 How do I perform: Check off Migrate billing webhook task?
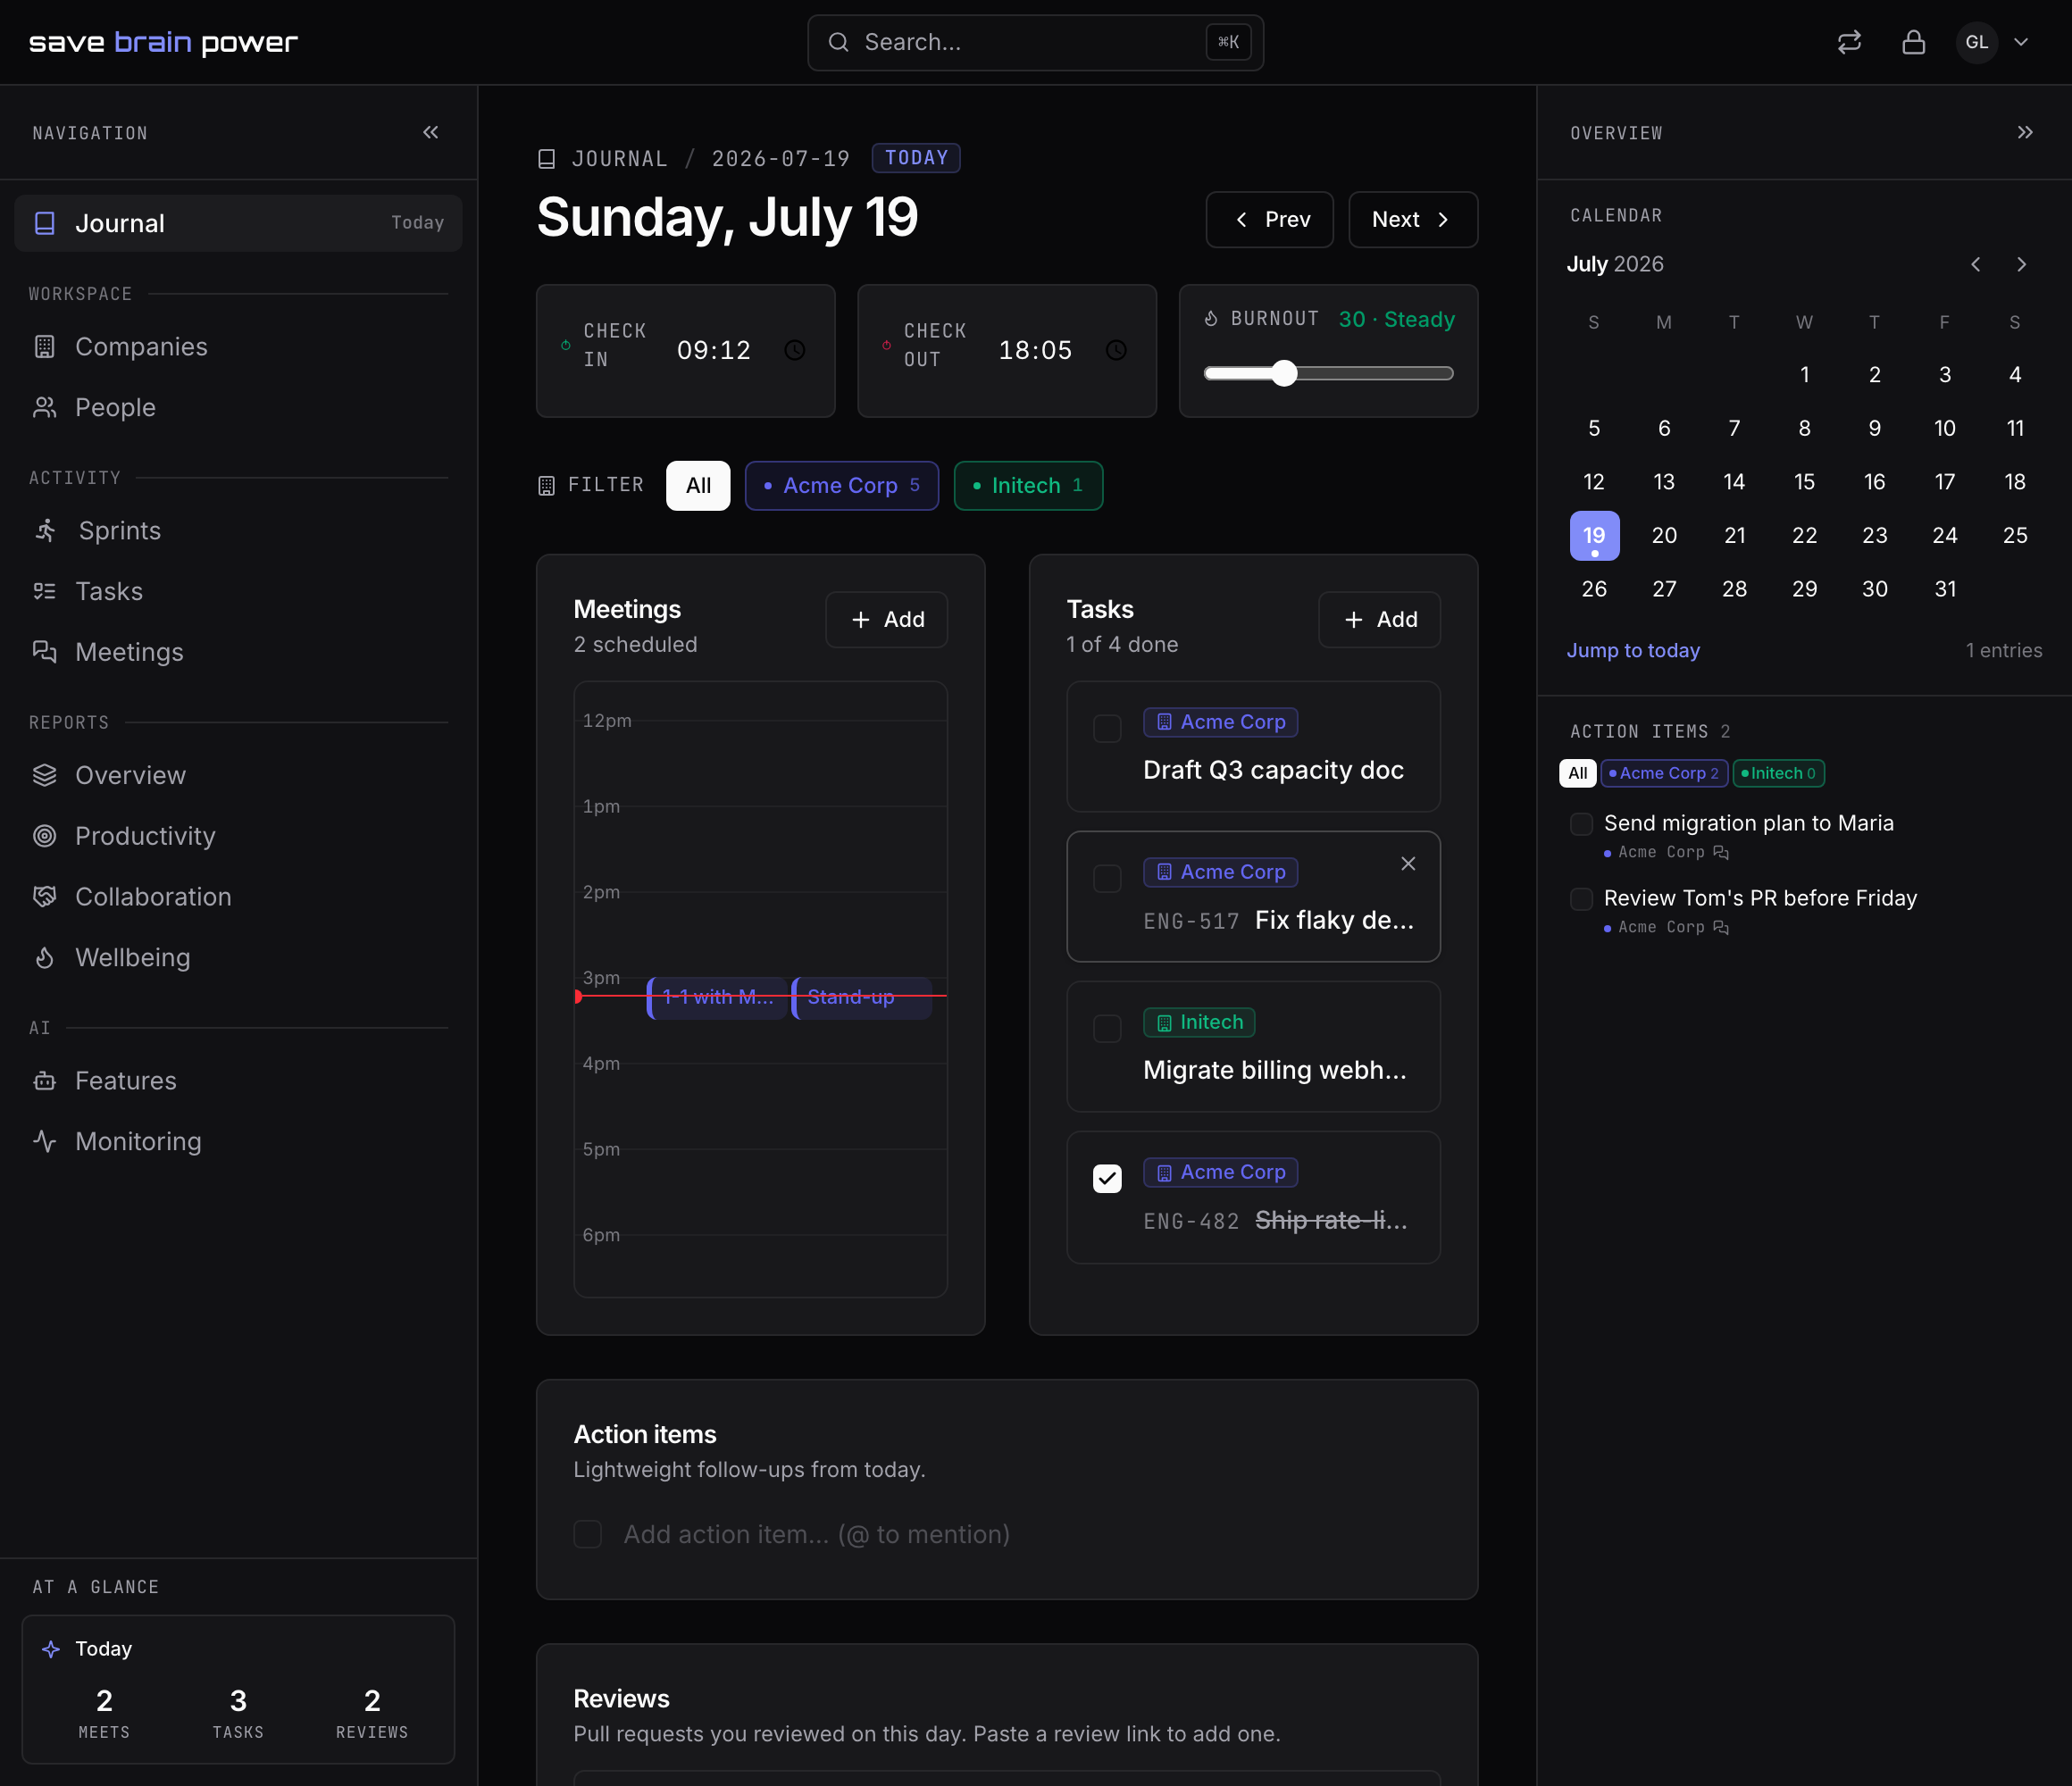(x=1107, y=1028)
